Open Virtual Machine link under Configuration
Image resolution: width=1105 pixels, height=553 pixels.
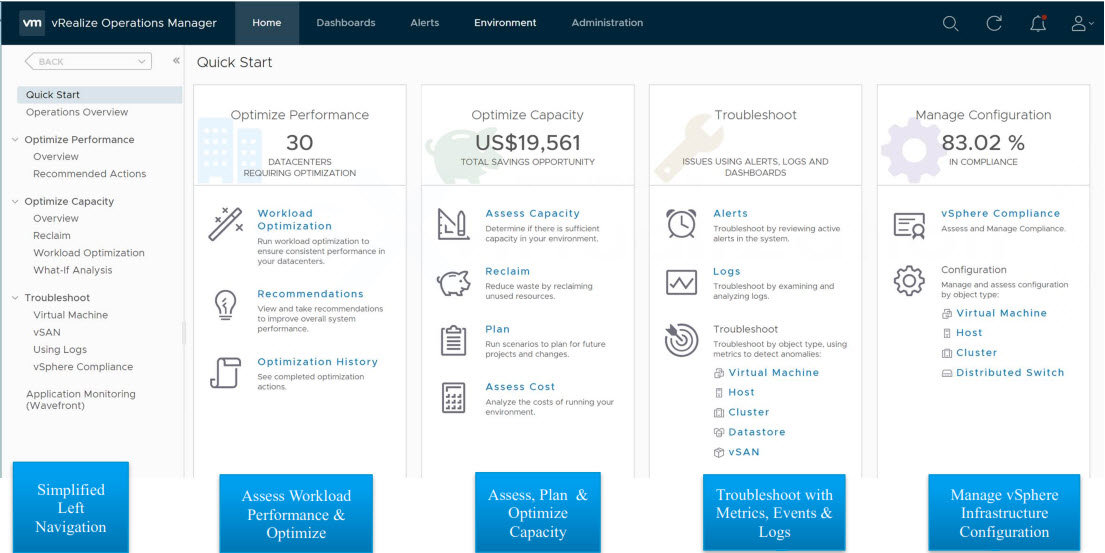click(1001, 313)
